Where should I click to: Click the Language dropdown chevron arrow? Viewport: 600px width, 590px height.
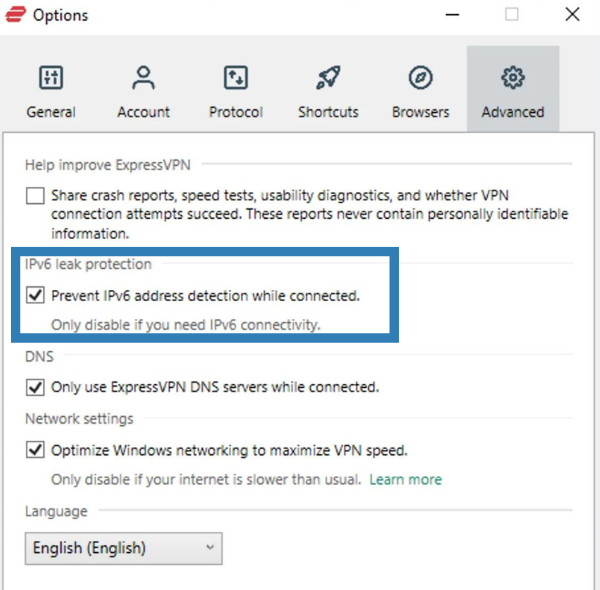[209, 548]
